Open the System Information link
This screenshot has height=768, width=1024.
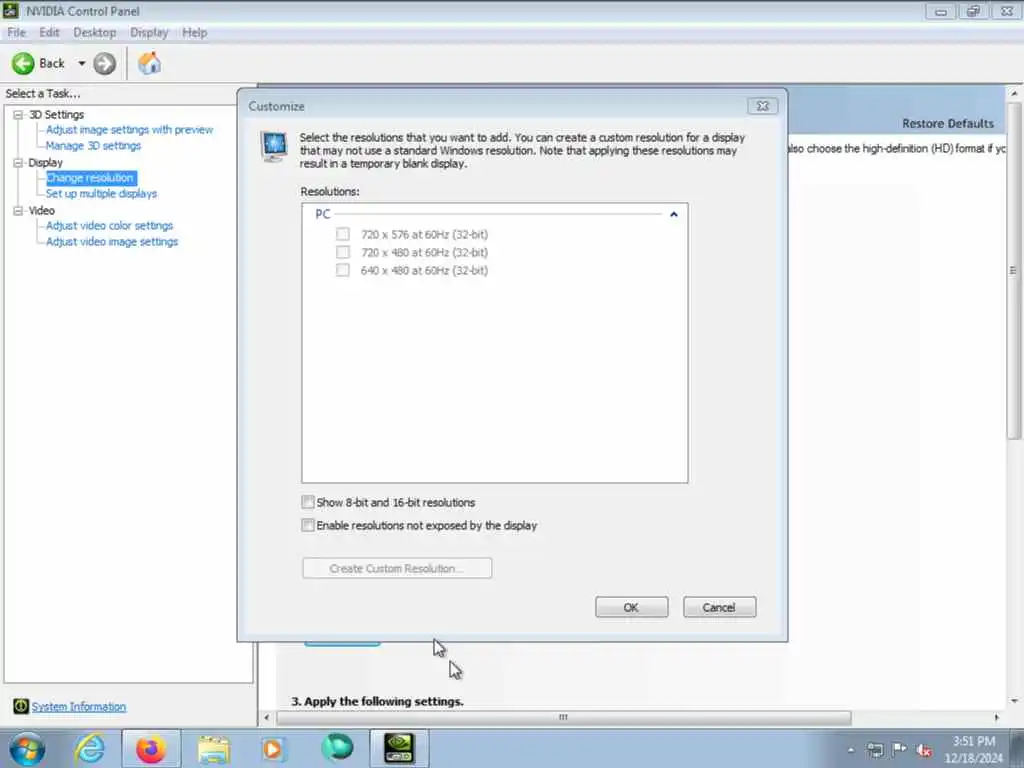(x=79, y=707)
